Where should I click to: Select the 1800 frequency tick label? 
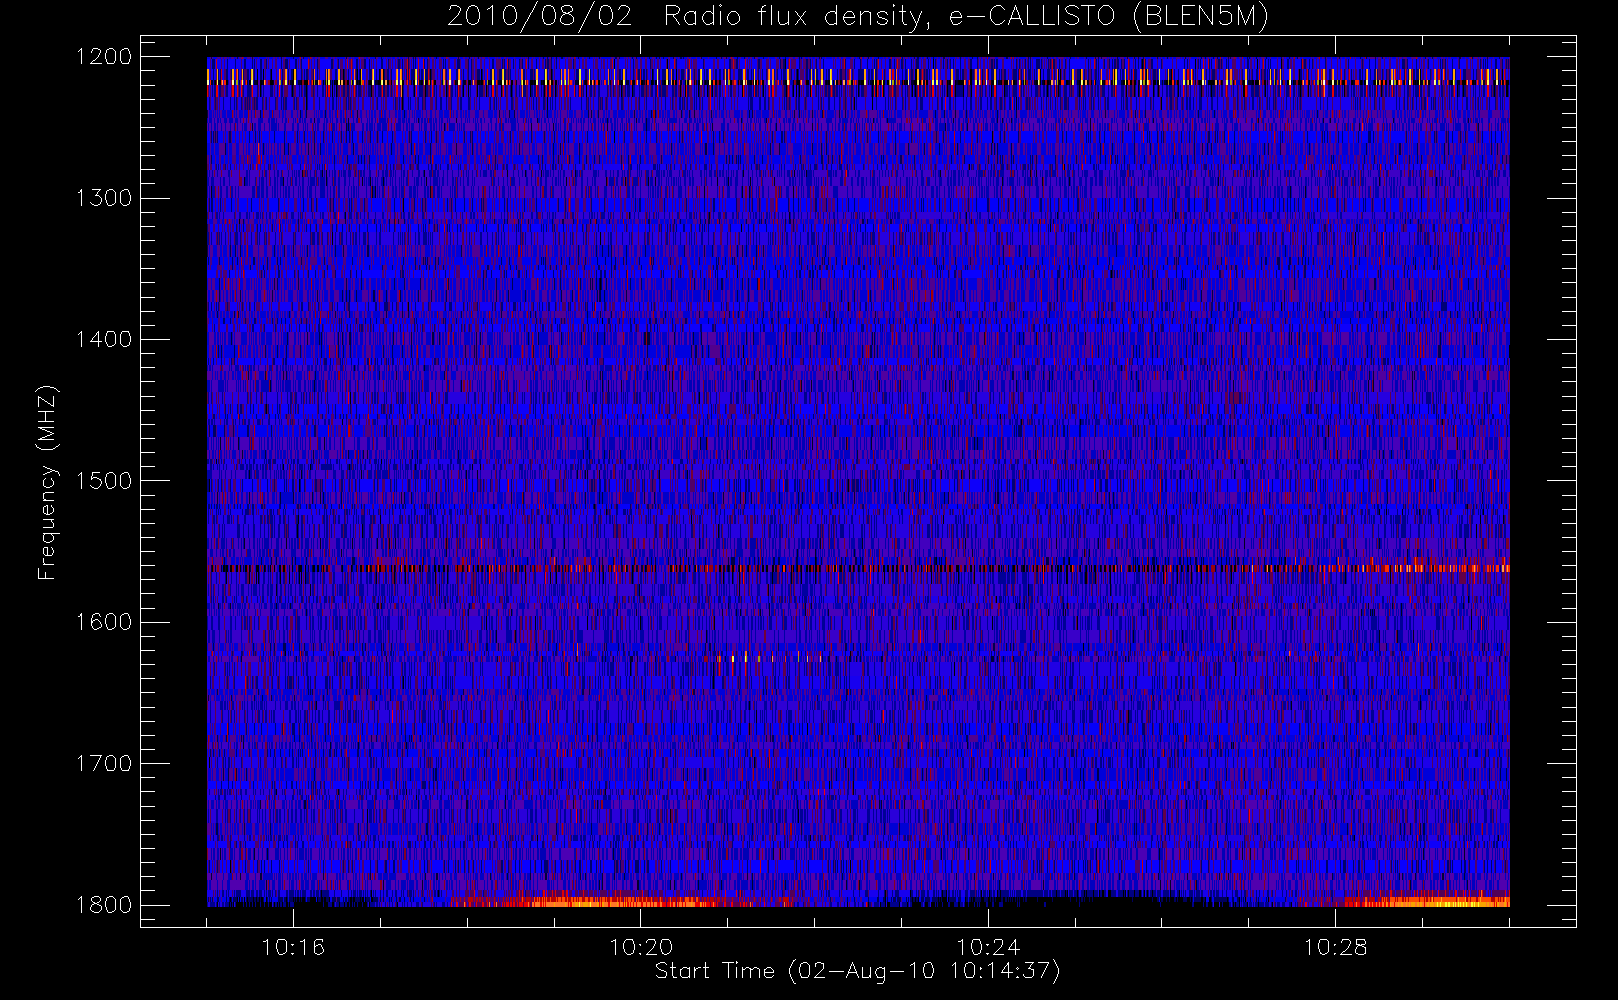104,905
